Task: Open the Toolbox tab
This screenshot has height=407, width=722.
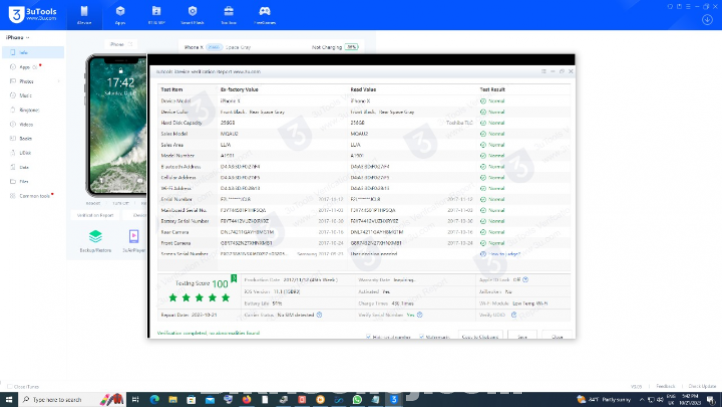Action: 228,15
